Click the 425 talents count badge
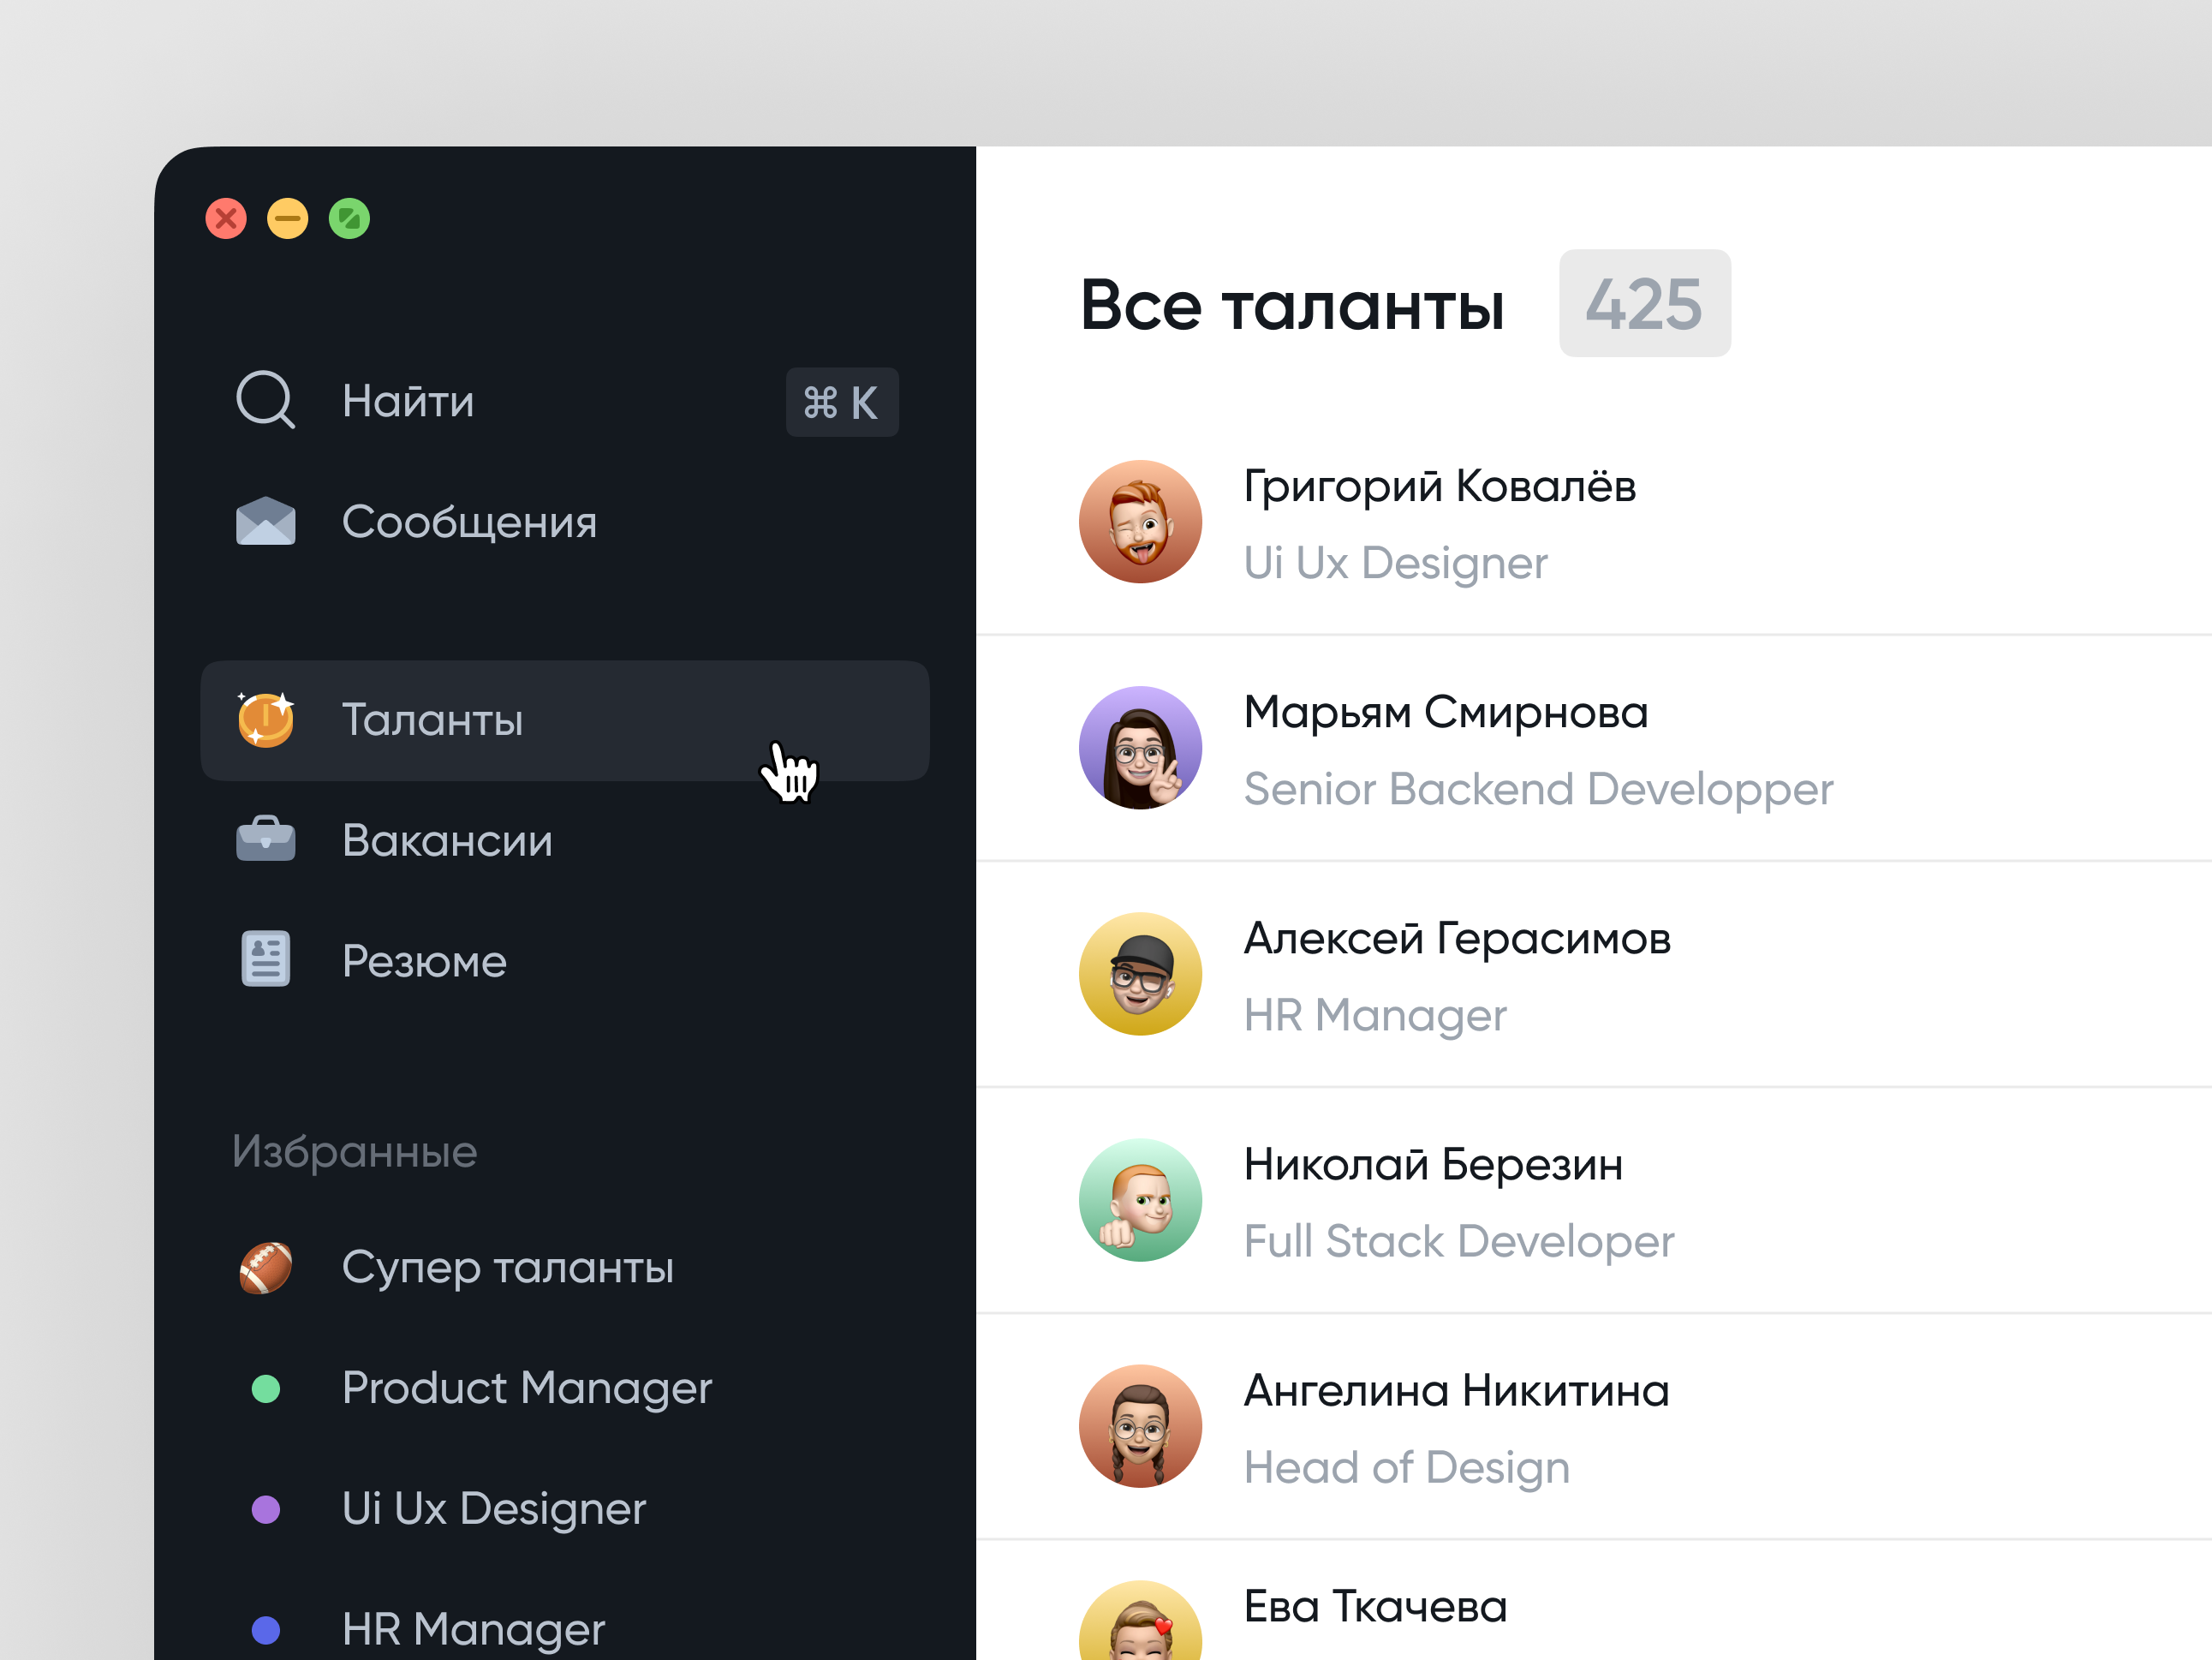Viewport: 2212px width, 1660px height. click(x=1644, y=303)
